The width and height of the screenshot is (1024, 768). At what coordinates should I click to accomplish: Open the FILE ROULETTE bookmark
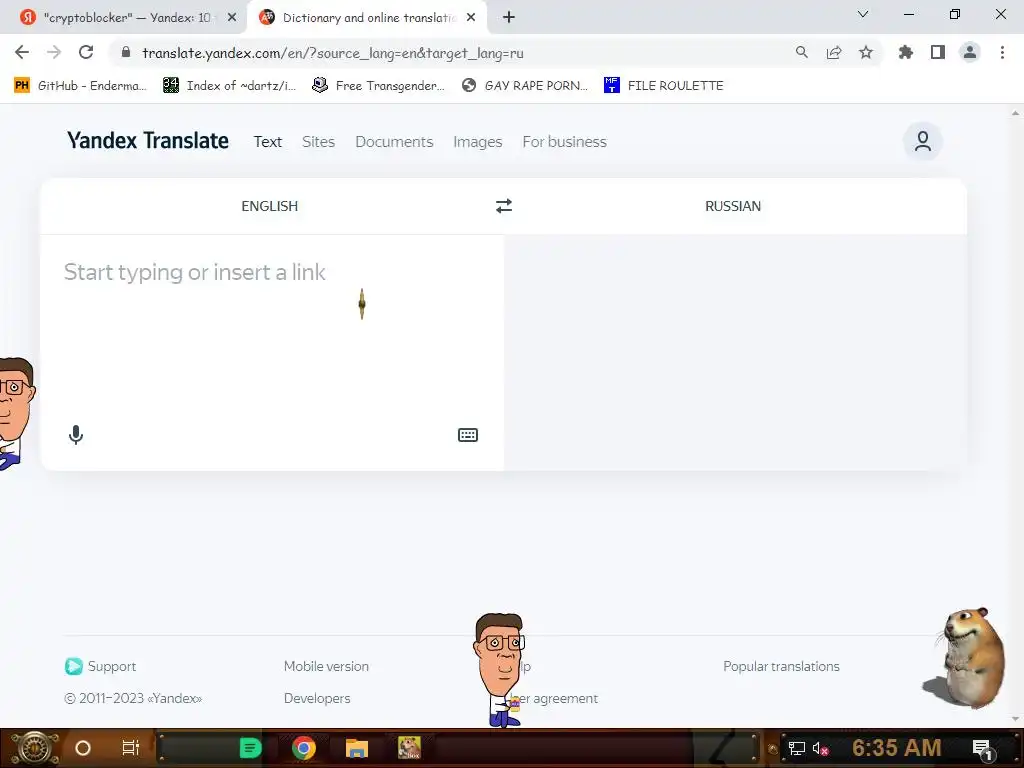click(664, 86)
